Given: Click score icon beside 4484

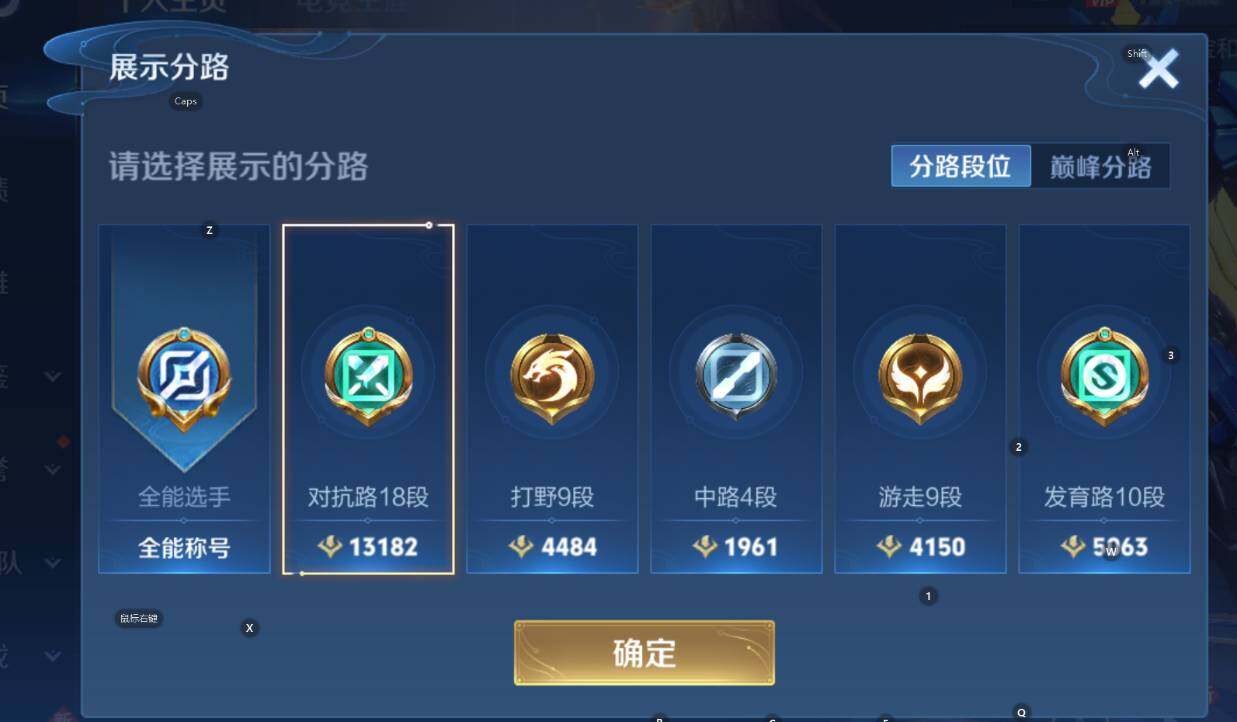Looking at the screenshot, I should [x=520, y=547].
